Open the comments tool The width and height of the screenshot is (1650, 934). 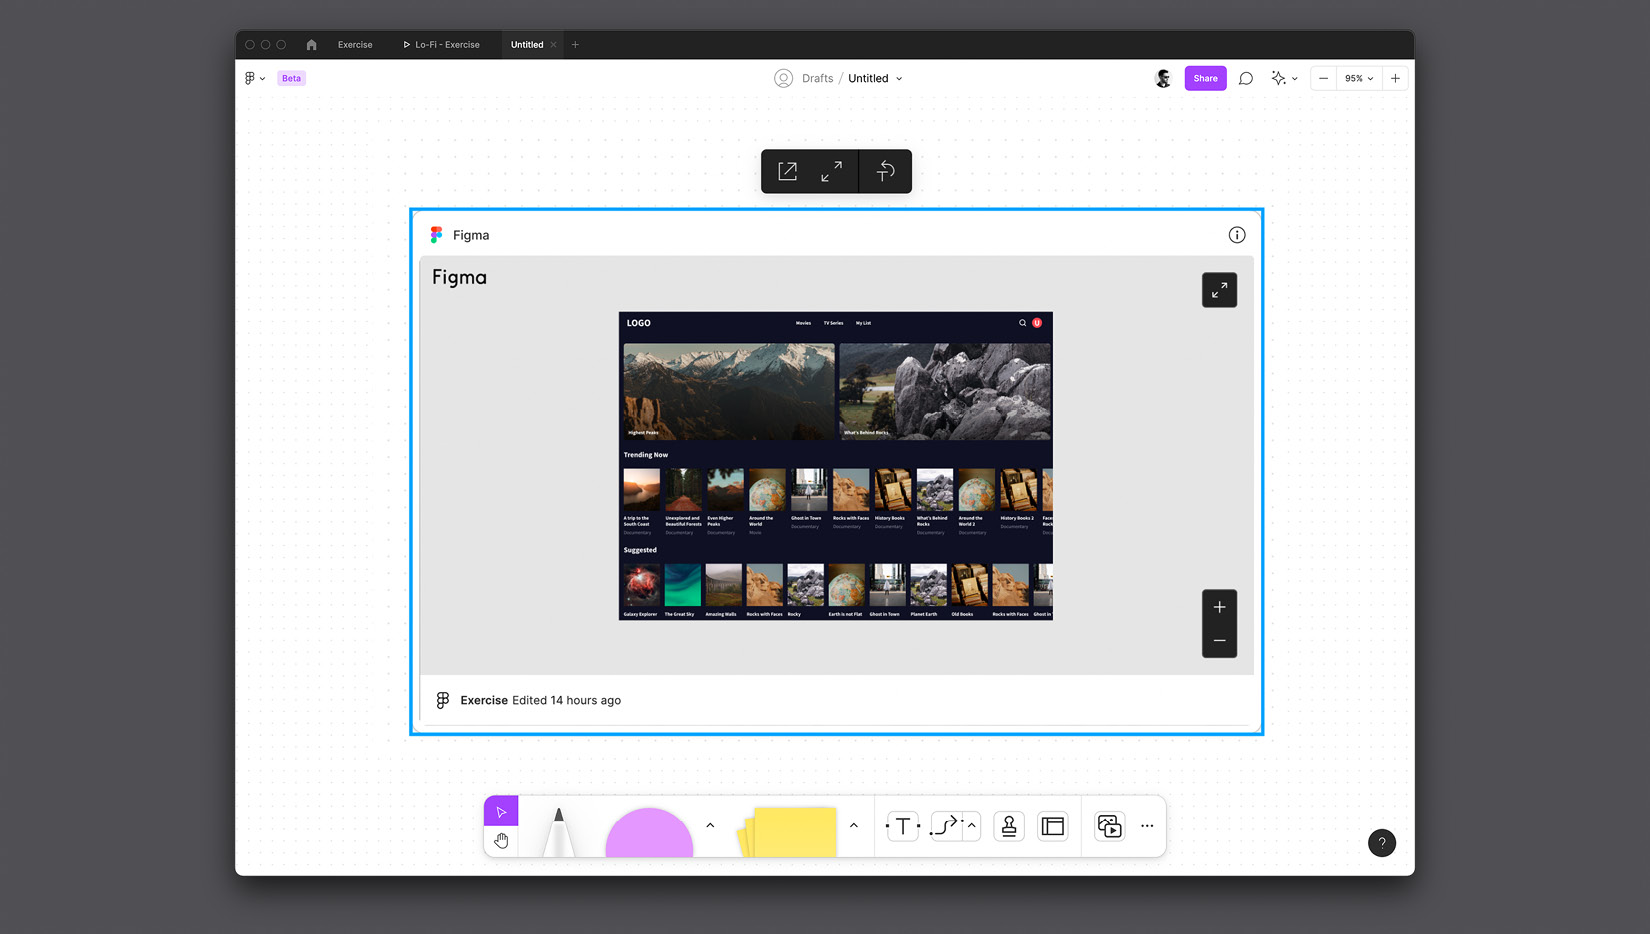tap(1245, 78)
